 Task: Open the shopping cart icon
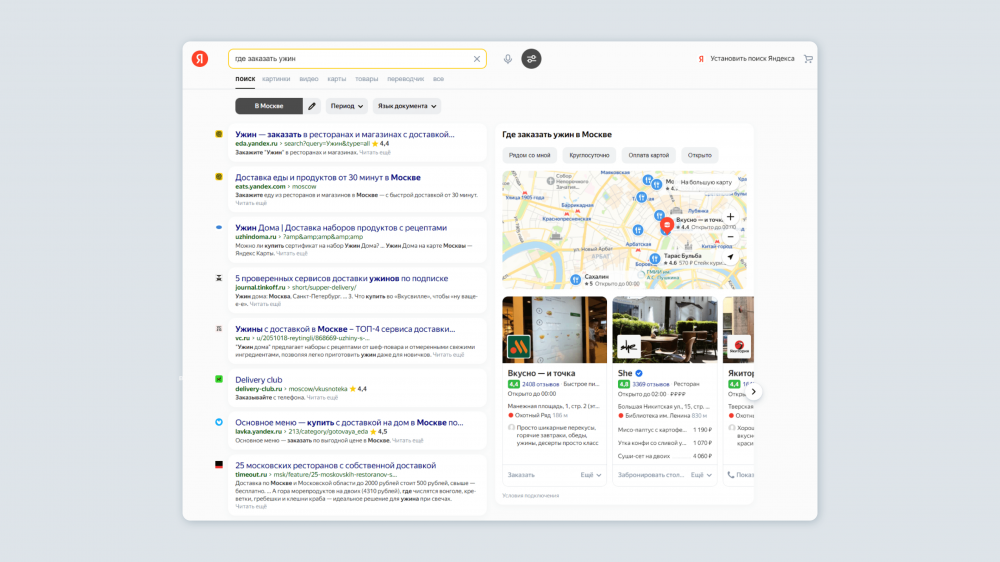[808, 59]
